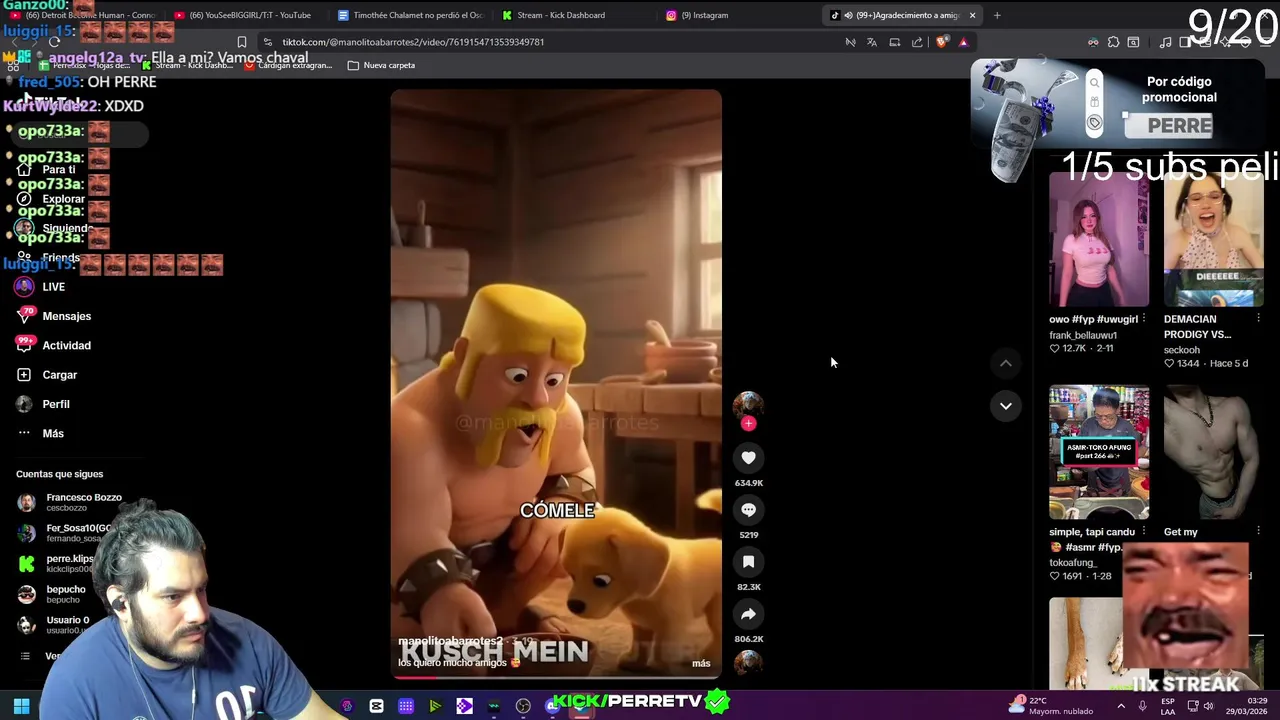Go to the previous video with up arrow
Viewport: 1280px width, 720px height.
[1005, 363]
